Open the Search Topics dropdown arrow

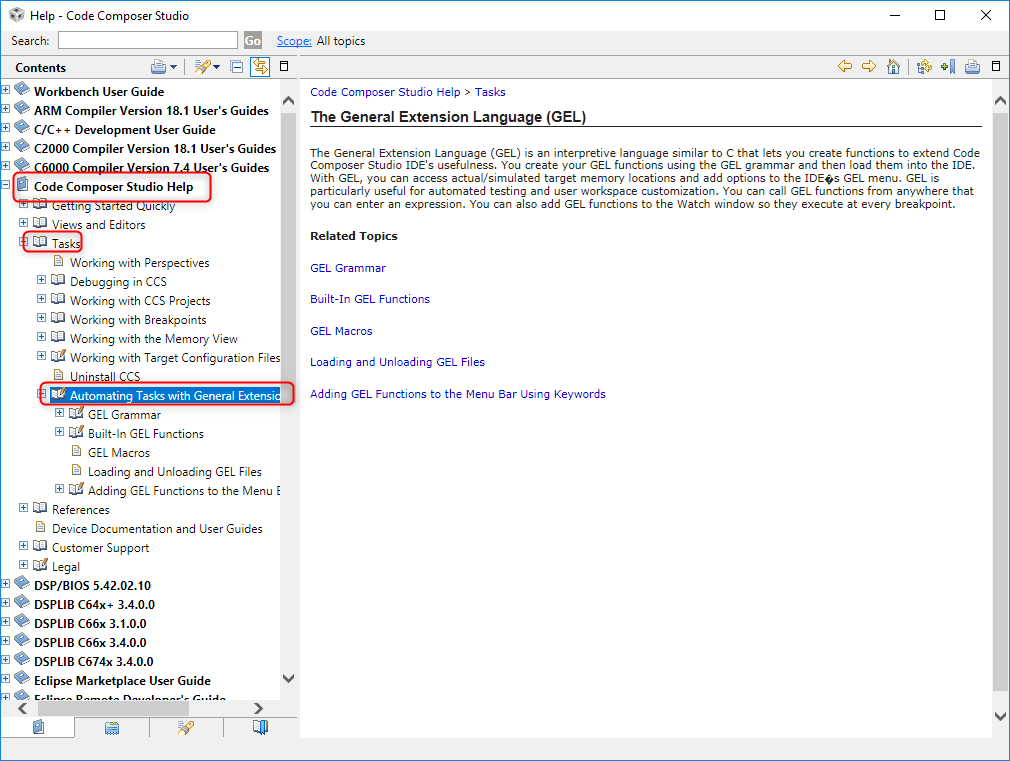[x=217, y=67]
